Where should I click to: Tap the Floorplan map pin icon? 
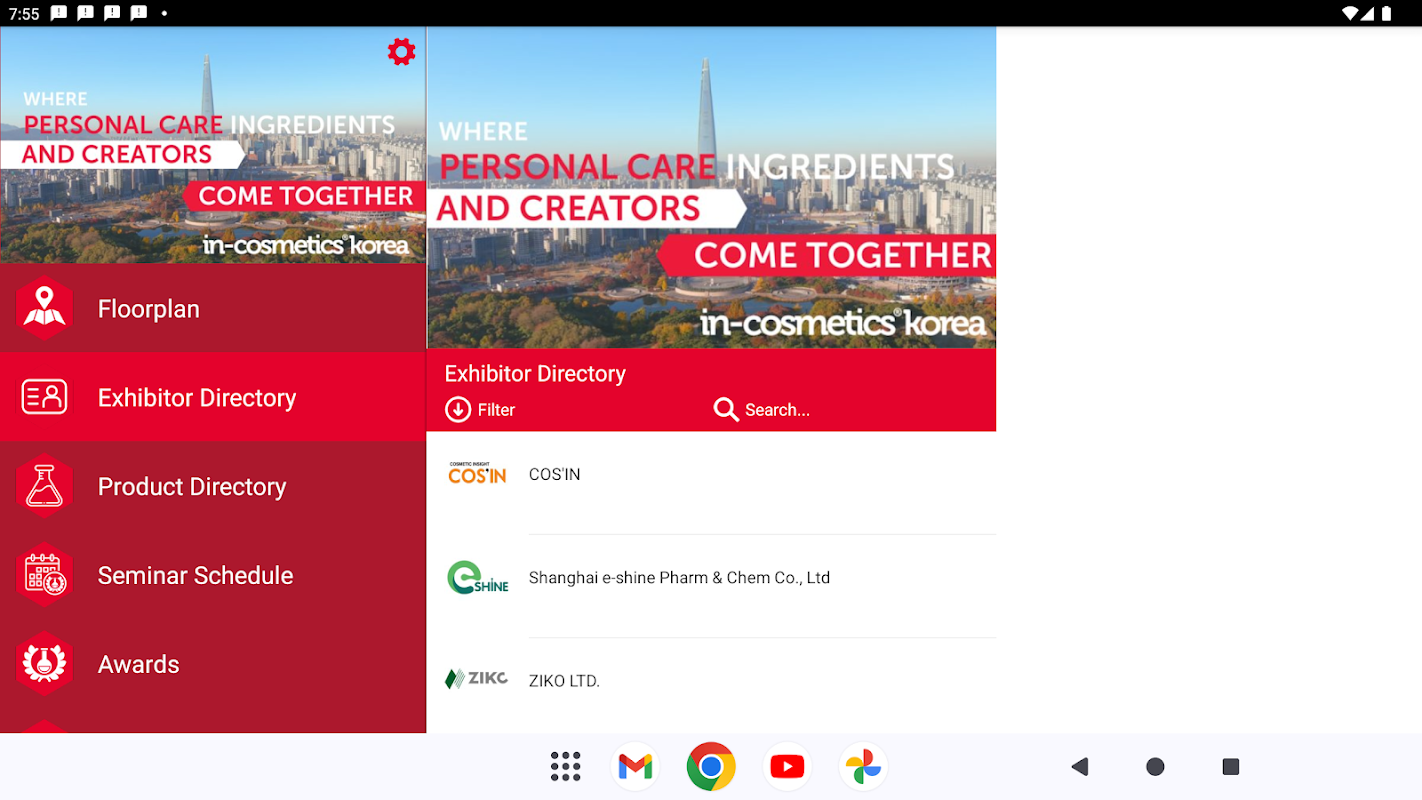[x=44, y=308]
